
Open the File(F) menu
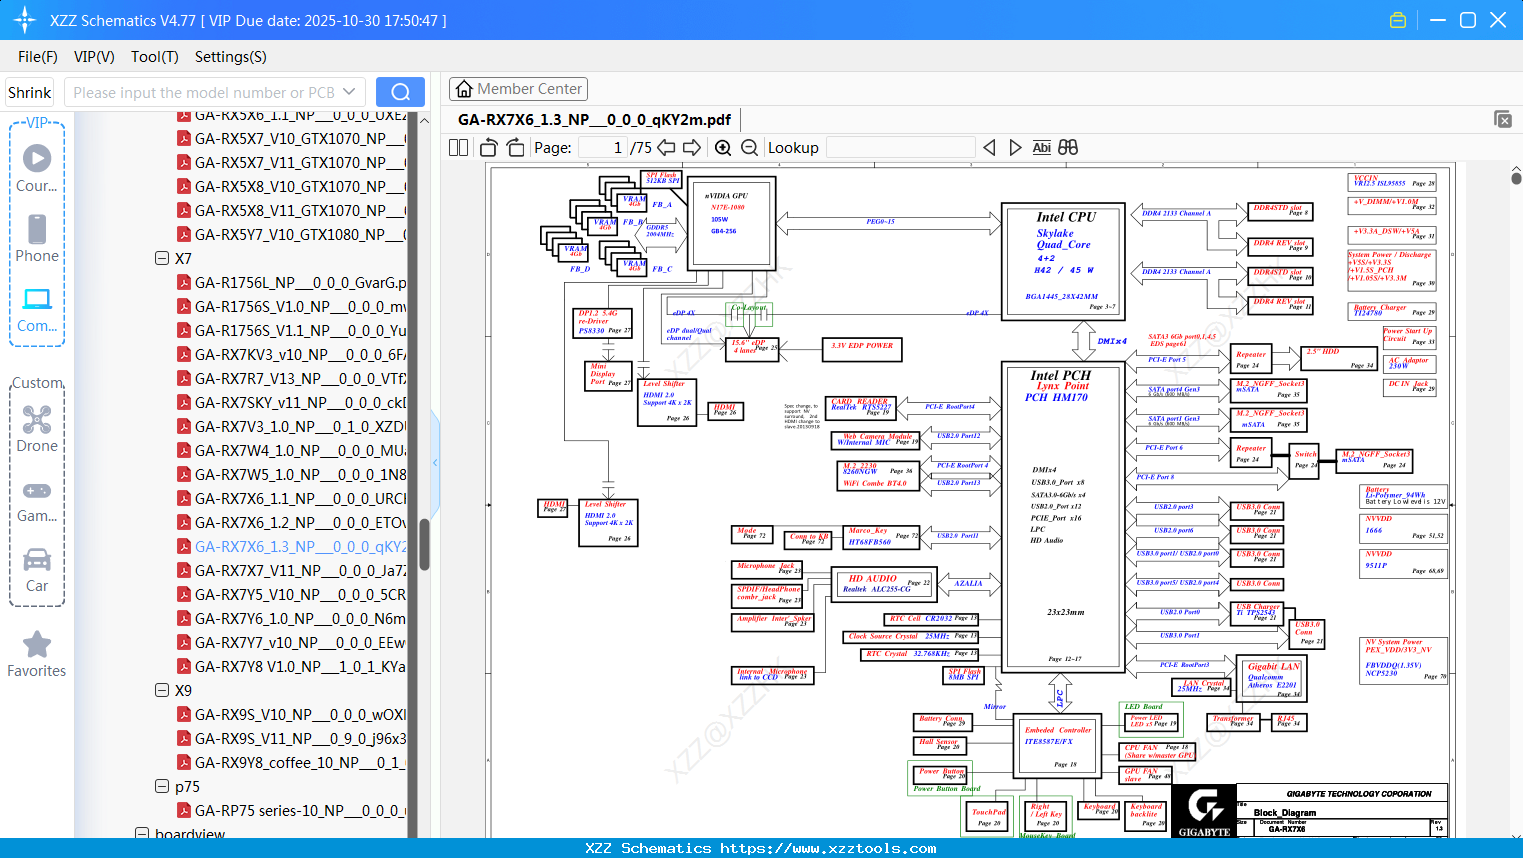coord(38,57)
